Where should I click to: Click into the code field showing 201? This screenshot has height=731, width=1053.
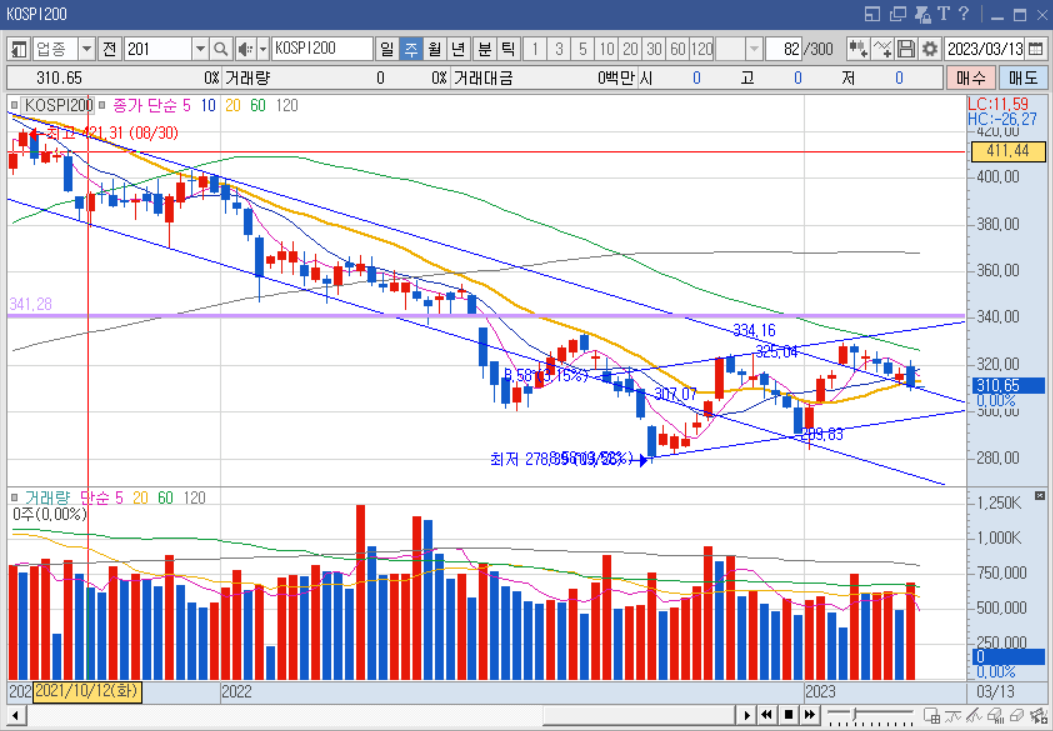point(158,49)
